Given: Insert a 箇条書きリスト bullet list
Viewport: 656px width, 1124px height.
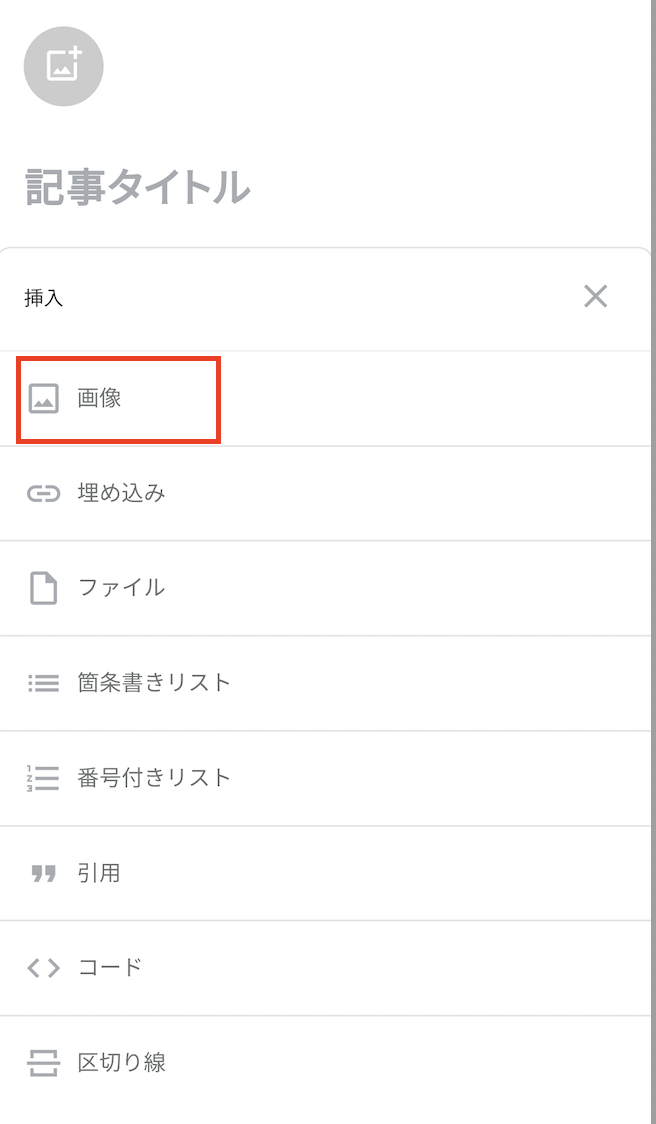Looking at the screenshot, I should coord(154,683).
